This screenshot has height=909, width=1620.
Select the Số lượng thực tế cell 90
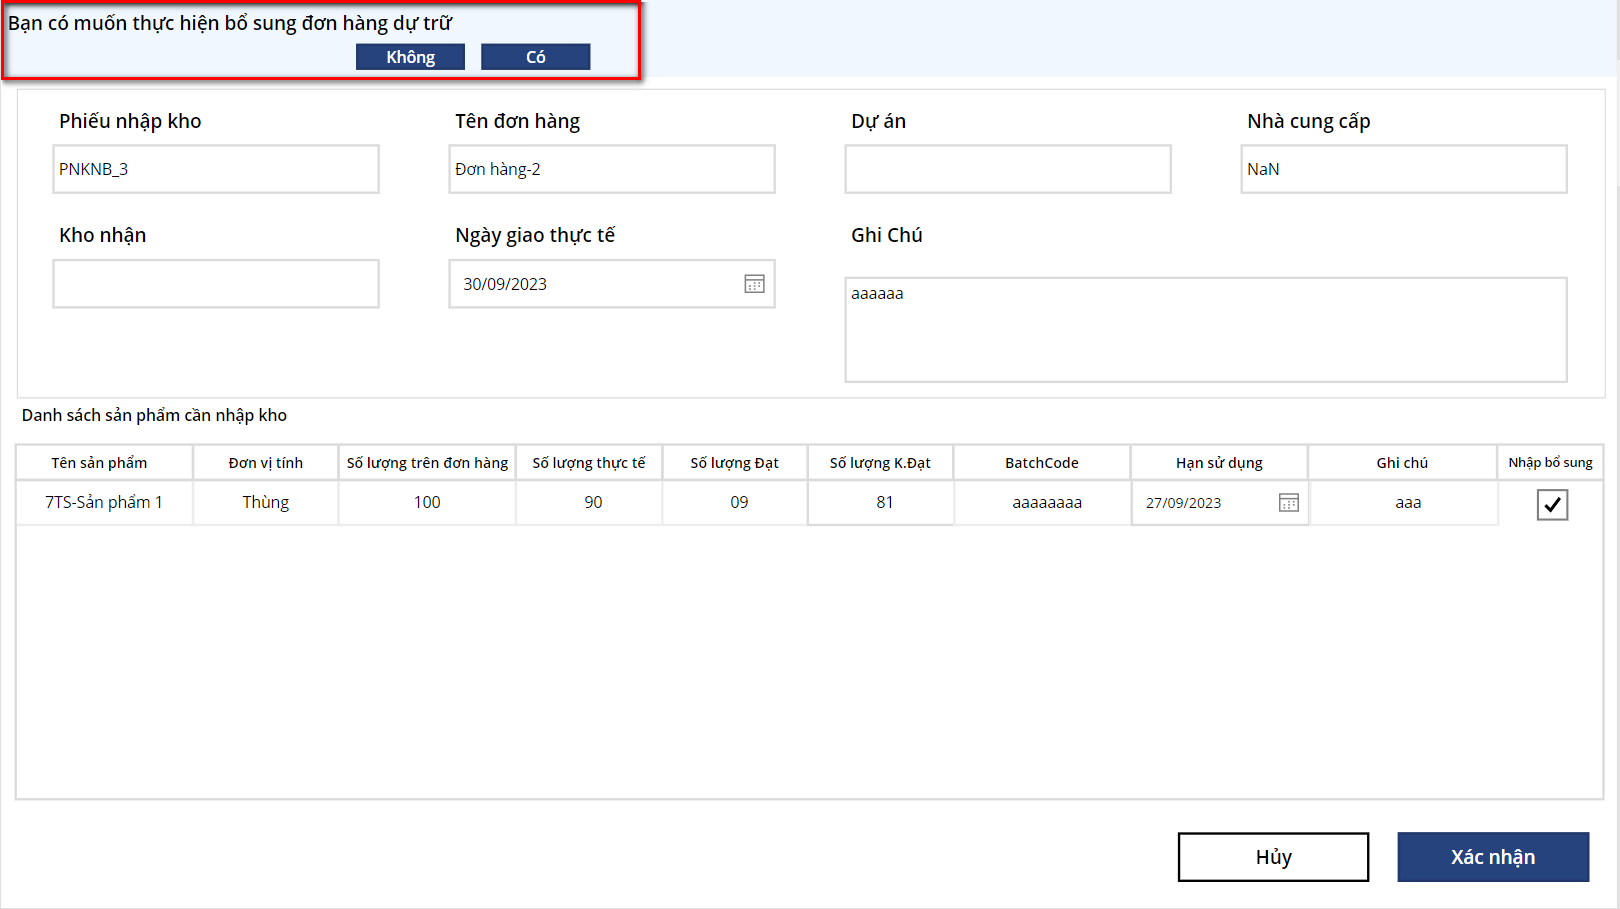(592, 502)
